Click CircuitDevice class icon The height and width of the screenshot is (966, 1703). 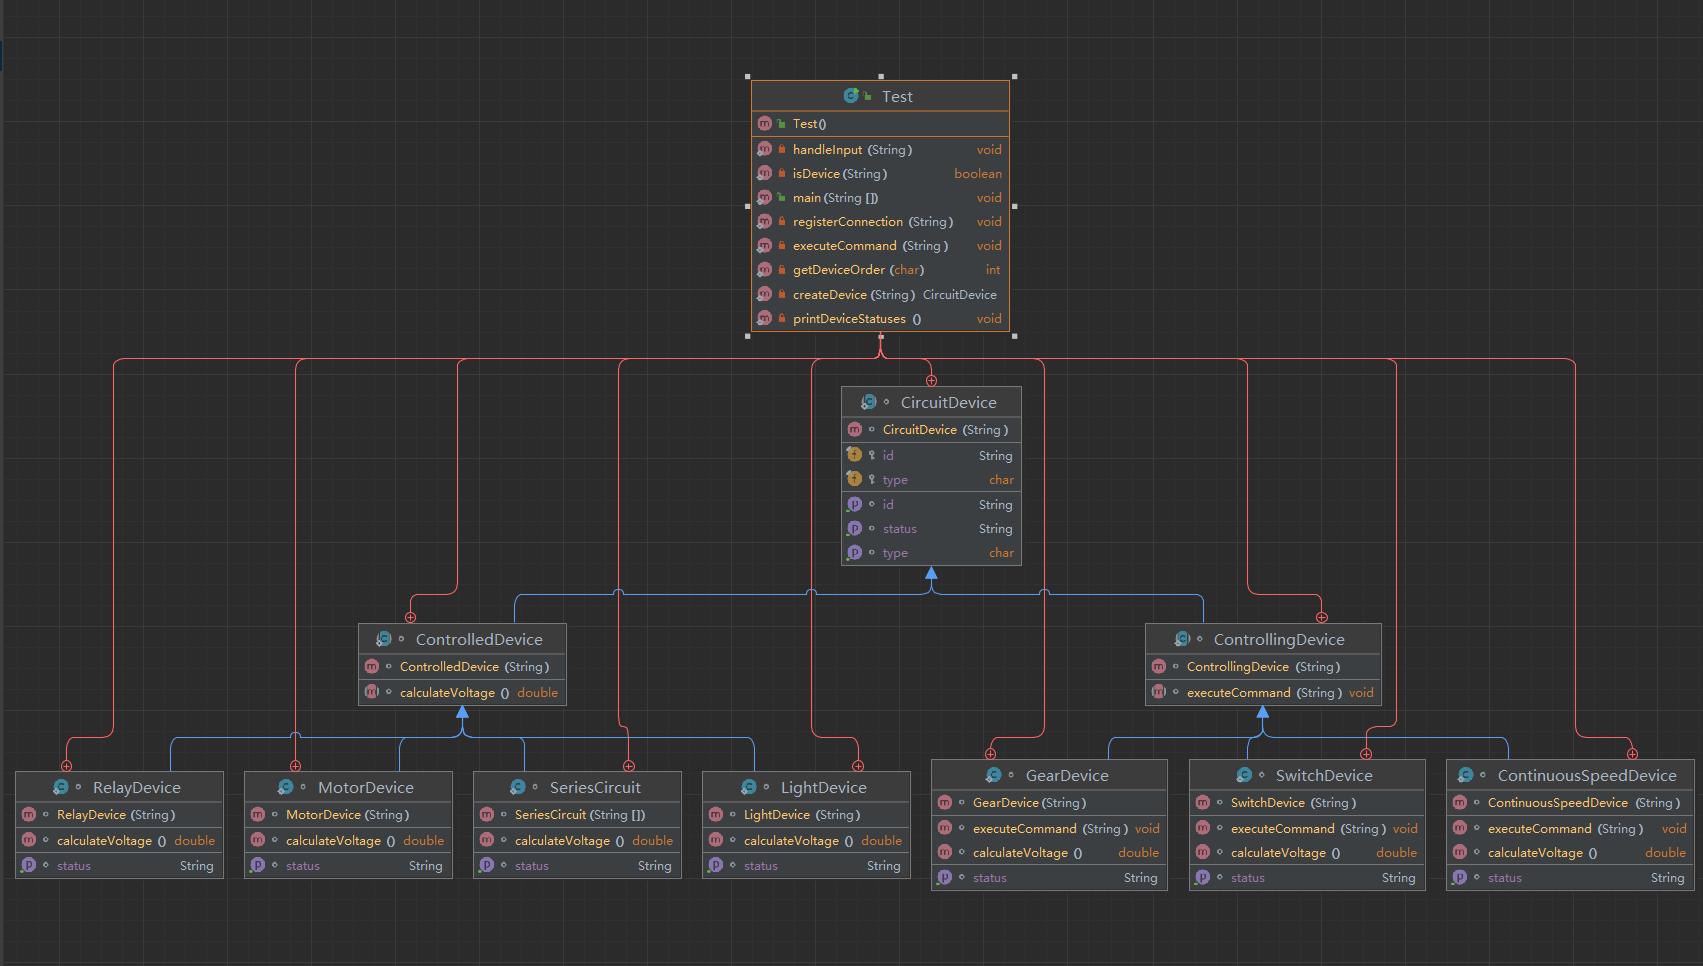[869, 402]
